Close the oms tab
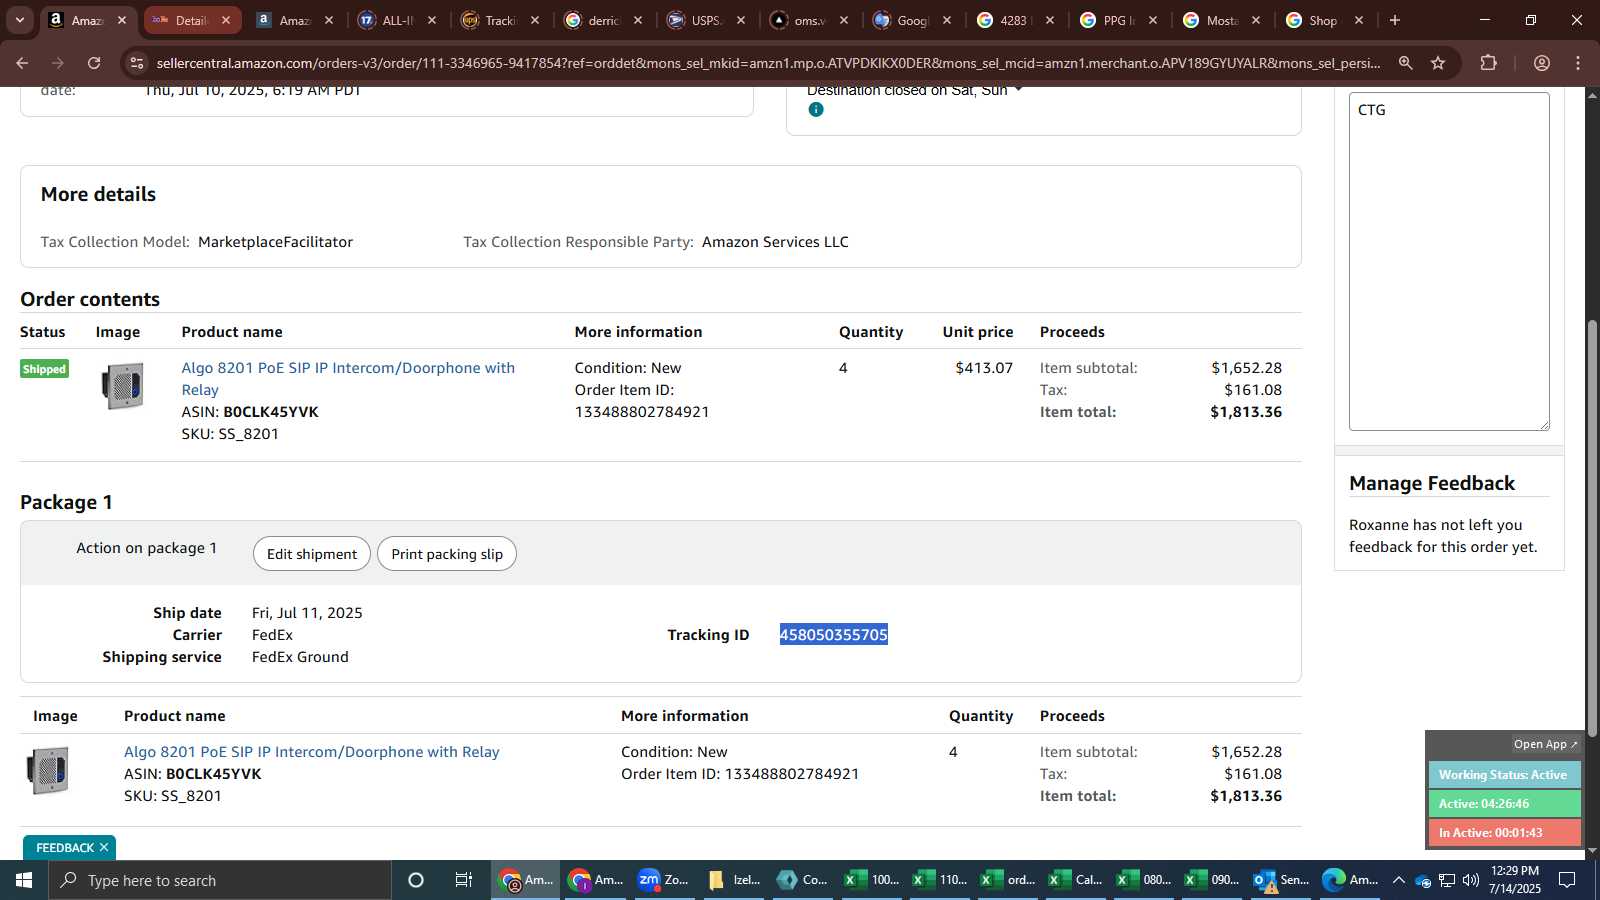 click(x=844, y=20)
